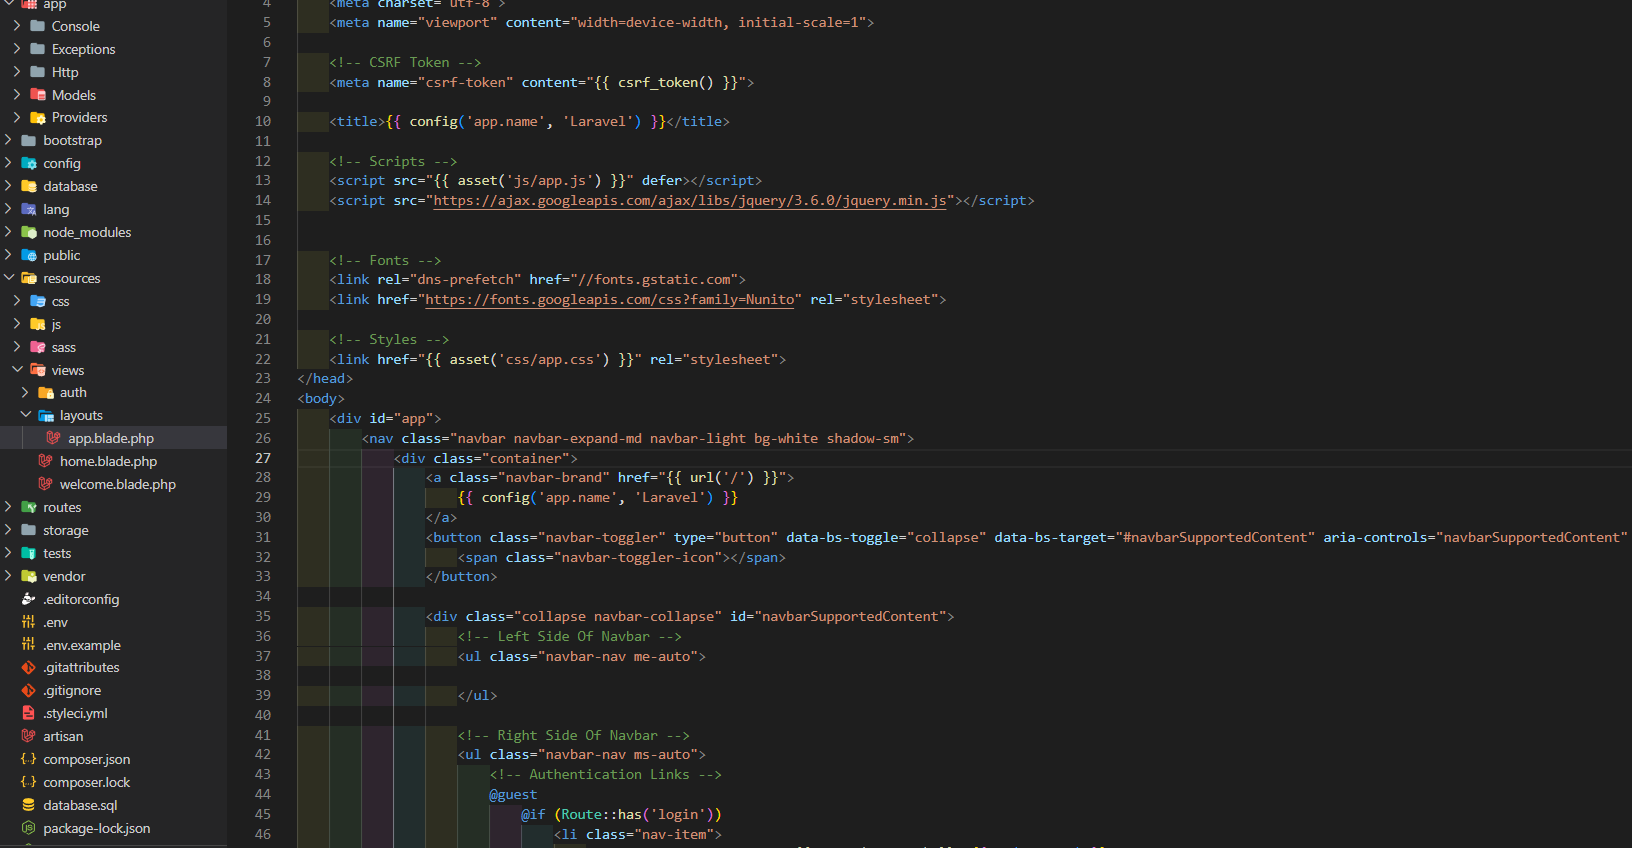
Task: Click the Laravel icon of app.blade.php
Action: tap(54, 438)
